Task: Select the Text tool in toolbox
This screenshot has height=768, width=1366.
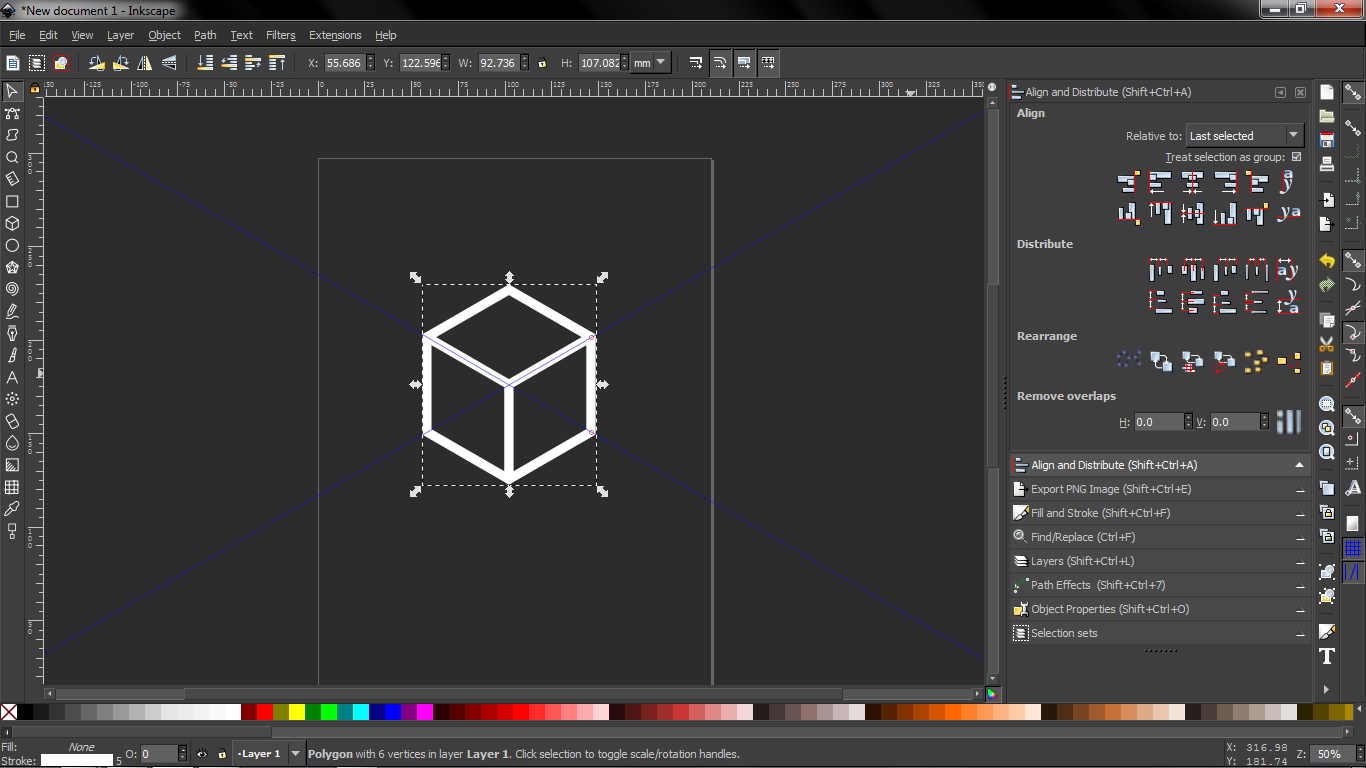Action: [x=12, y=377]
